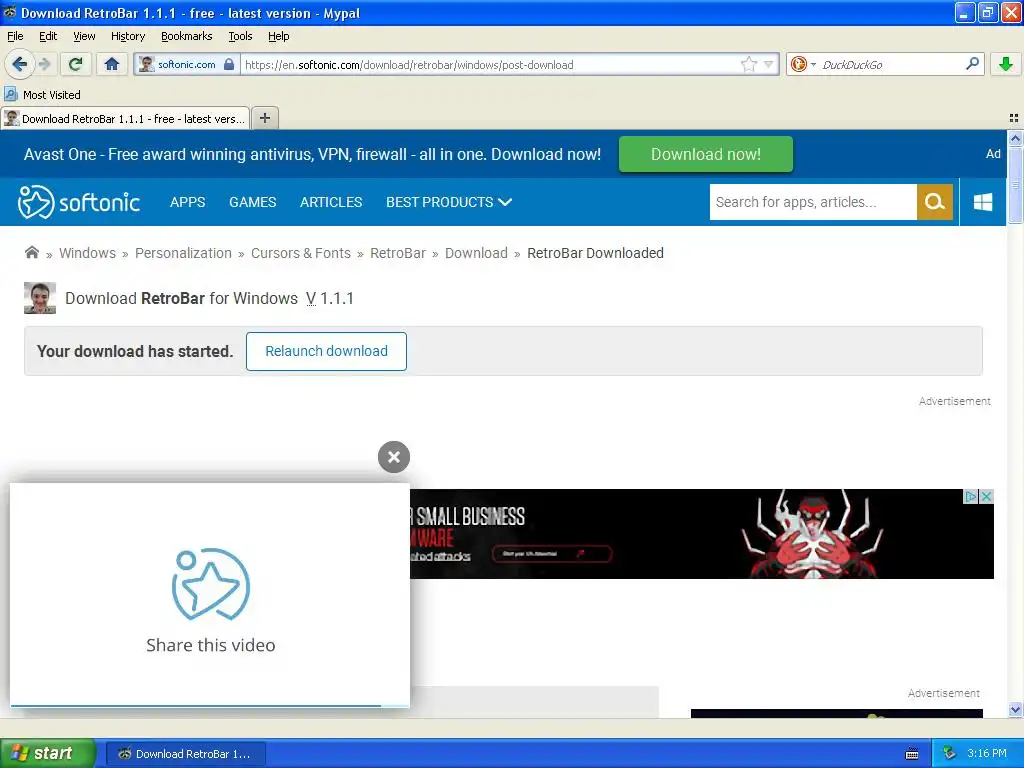Open the RetroBar breadcrumb link
The image size is (1024, 768).
coord(398,253)
